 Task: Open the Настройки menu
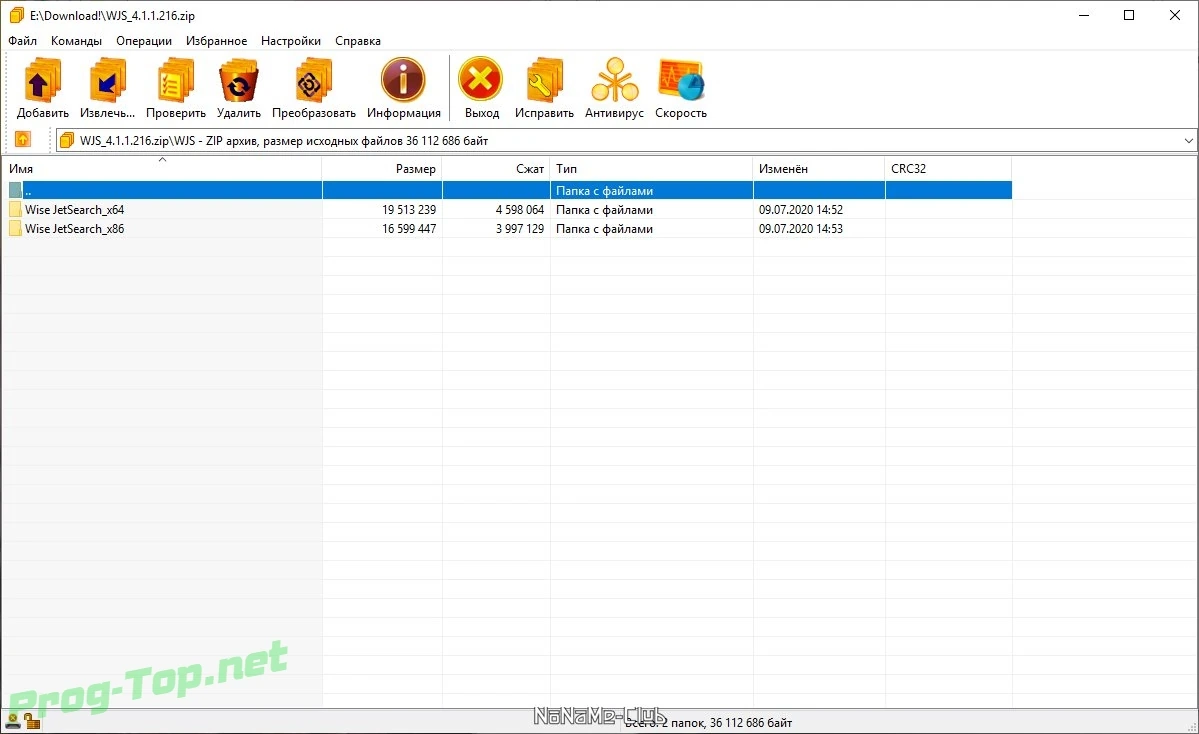point(291,41)
